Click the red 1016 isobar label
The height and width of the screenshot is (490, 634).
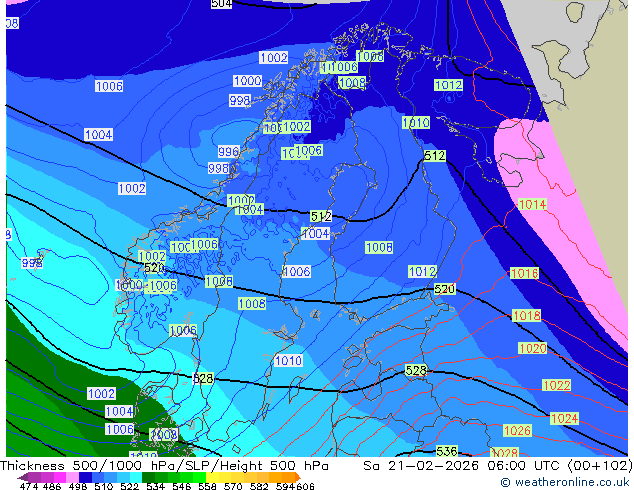(x=524, y=274)
